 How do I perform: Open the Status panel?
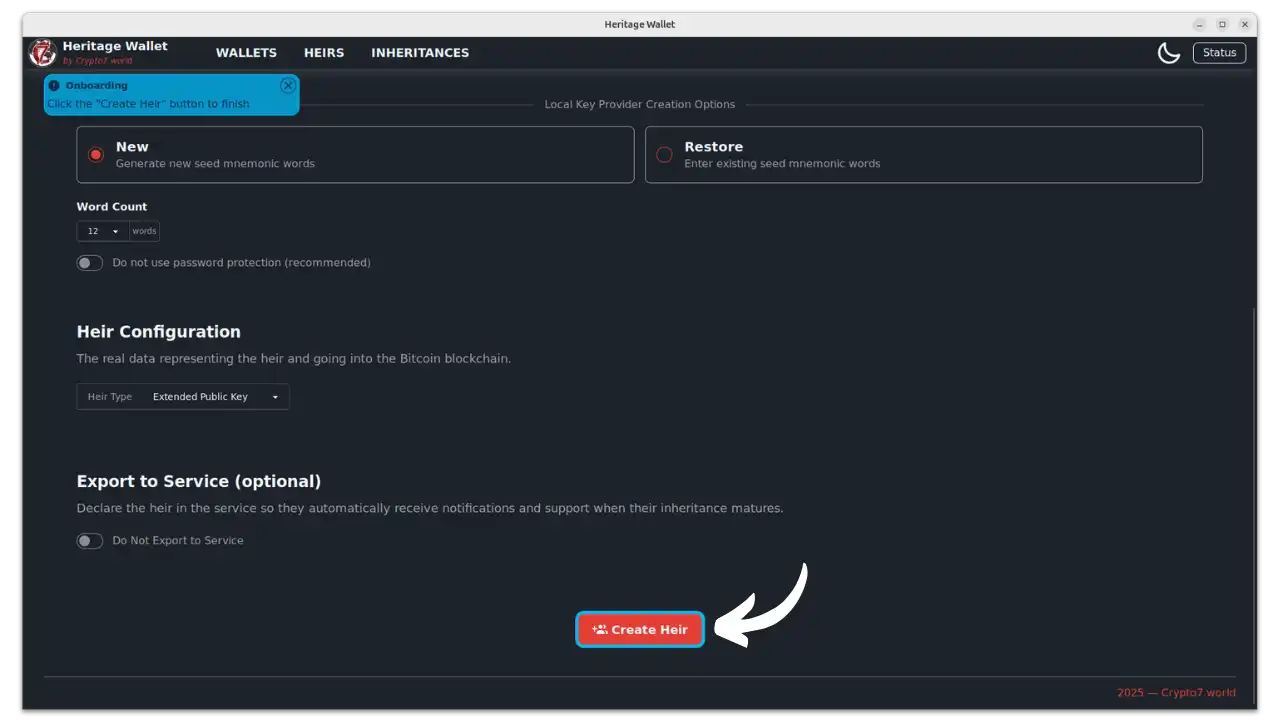click(1219, 52)
